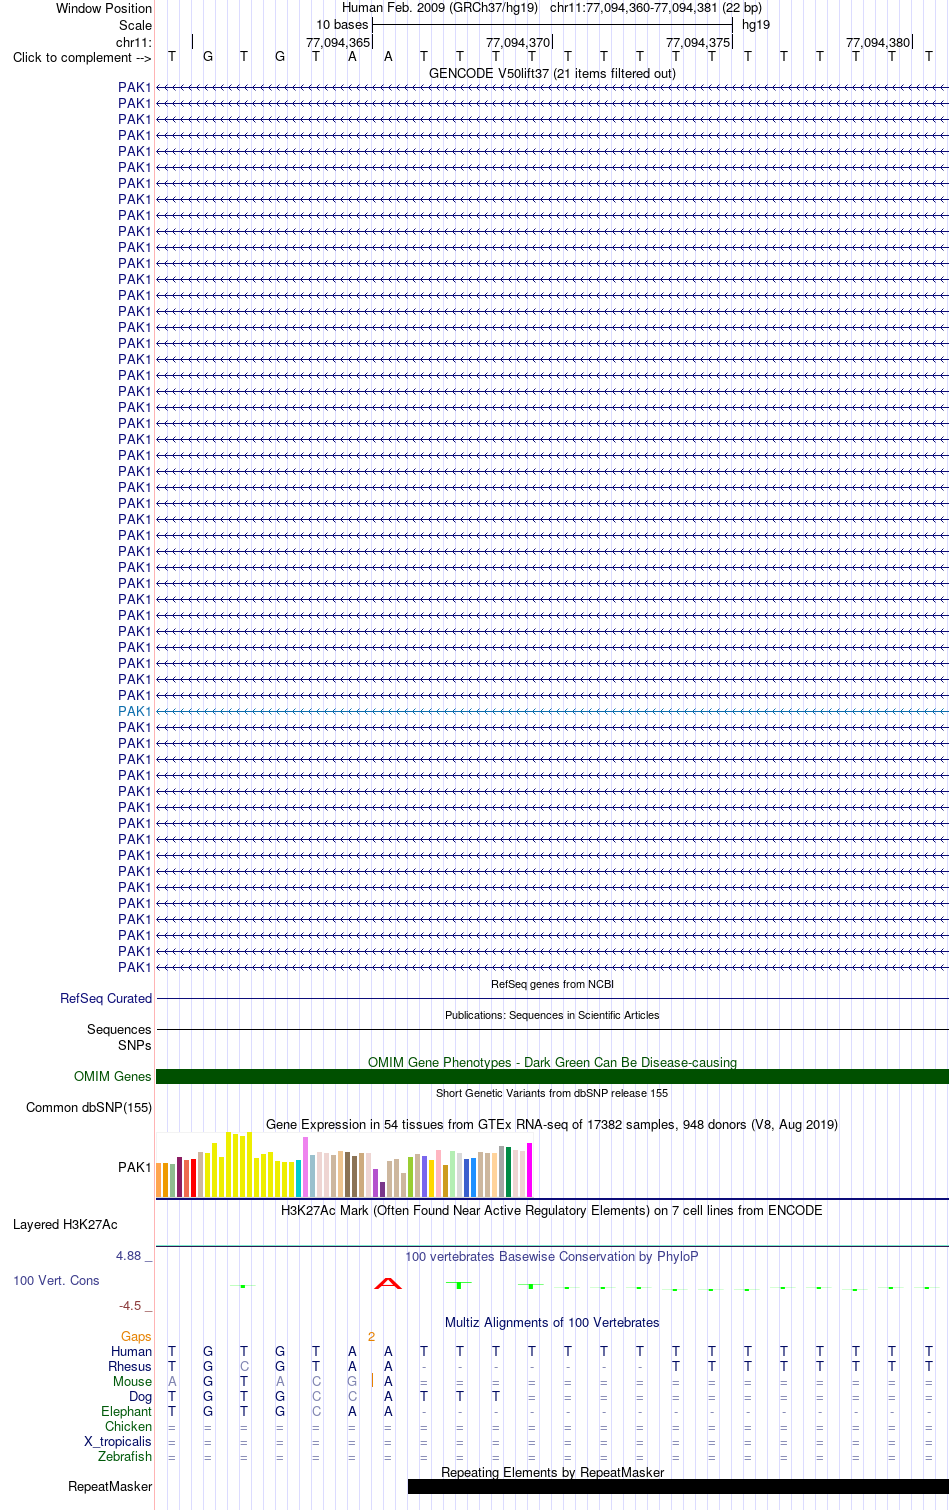Click position label 77,094,380
Viewport: 950px width, 1510px height.
[878, 42]
